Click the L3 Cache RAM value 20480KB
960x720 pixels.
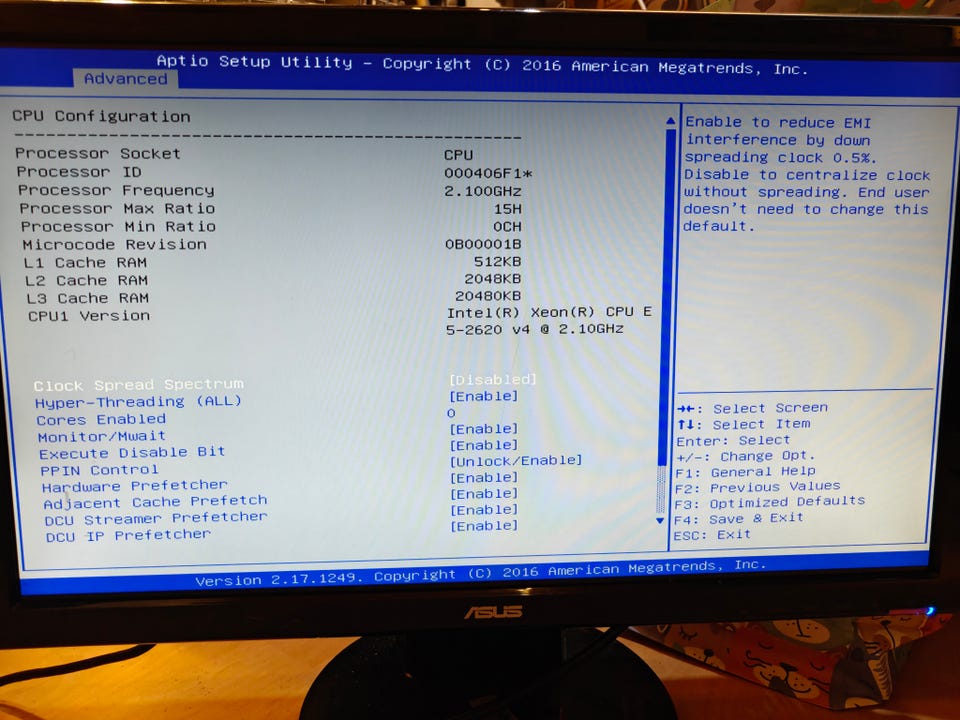click(x=488, y=296)
